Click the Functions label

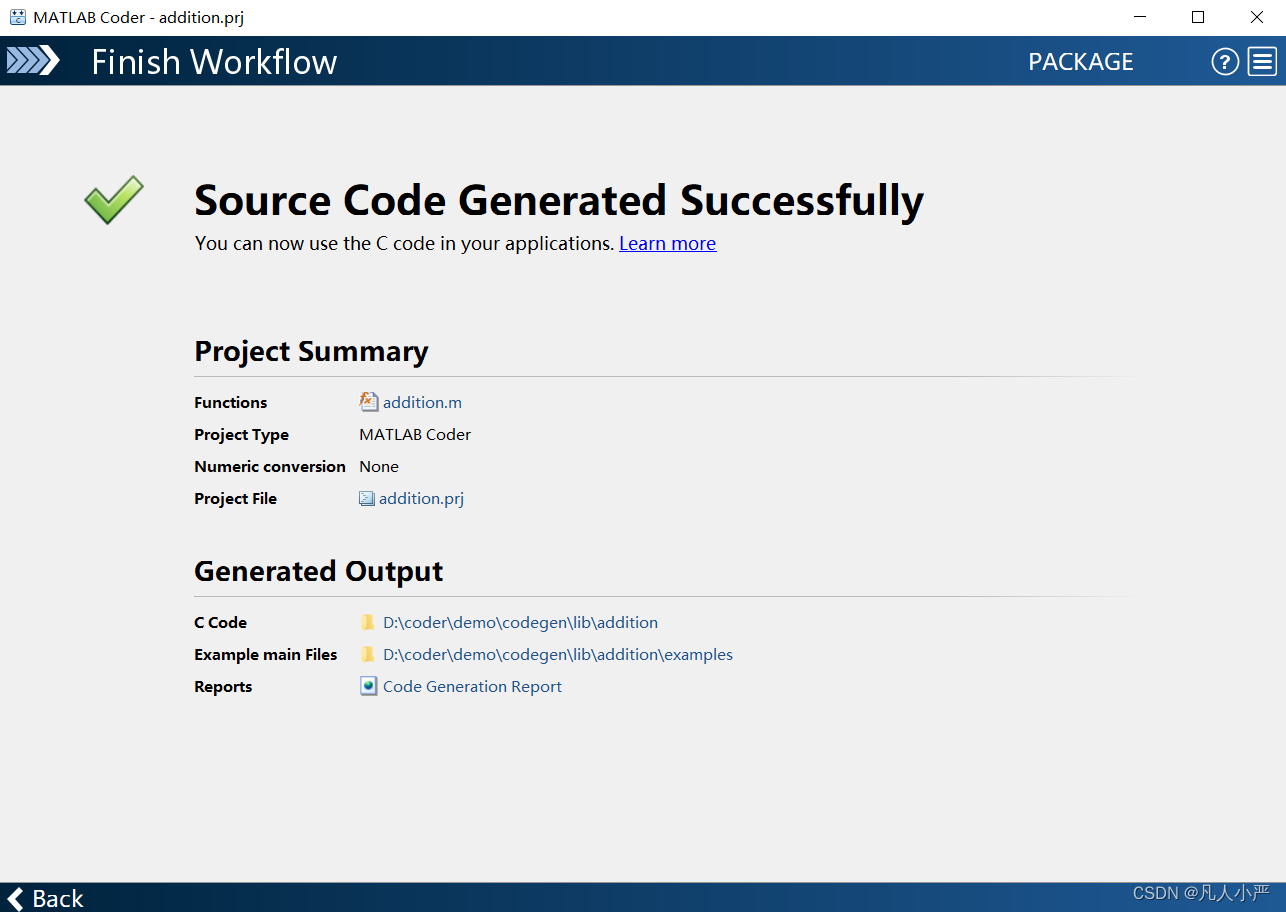(231, 402)
